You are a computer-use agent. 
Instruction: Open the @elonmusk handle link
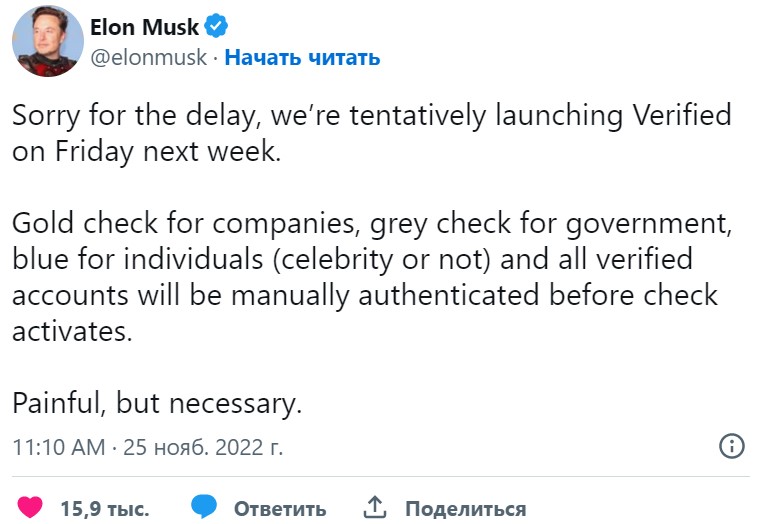[x=148, y=57]
